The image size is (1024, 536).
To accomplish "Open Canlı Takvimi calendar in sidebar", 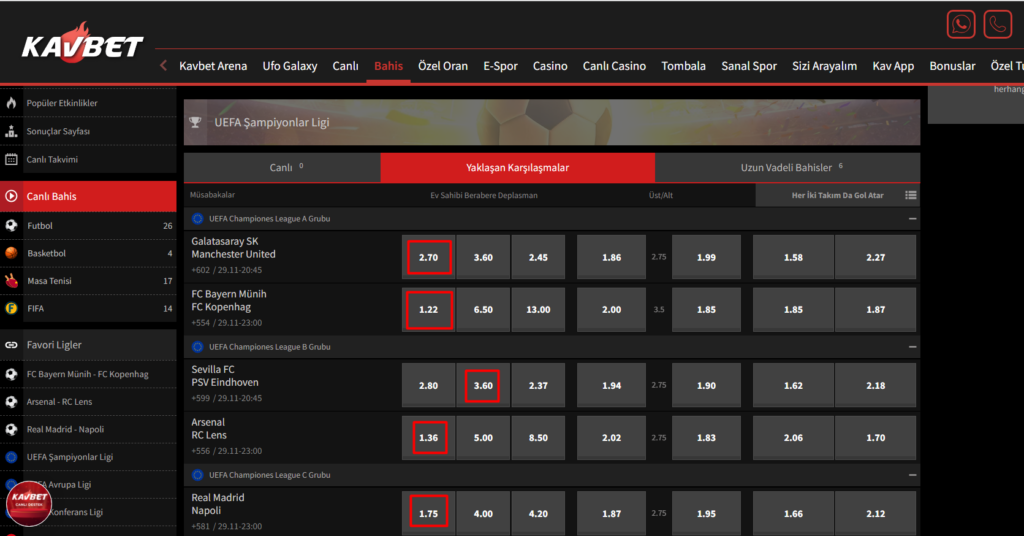I will (52, 159).
